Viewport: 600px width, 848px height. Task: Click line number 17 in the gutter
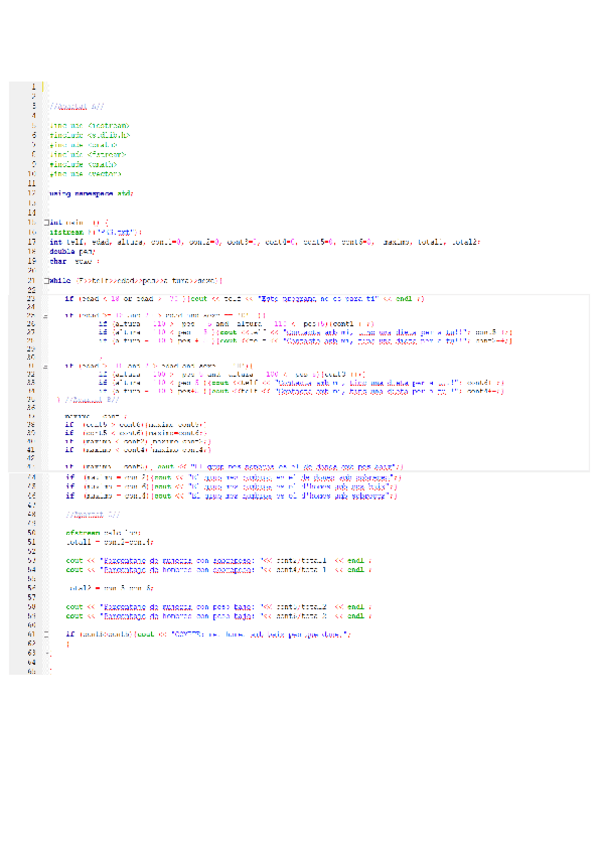[33, 242]
